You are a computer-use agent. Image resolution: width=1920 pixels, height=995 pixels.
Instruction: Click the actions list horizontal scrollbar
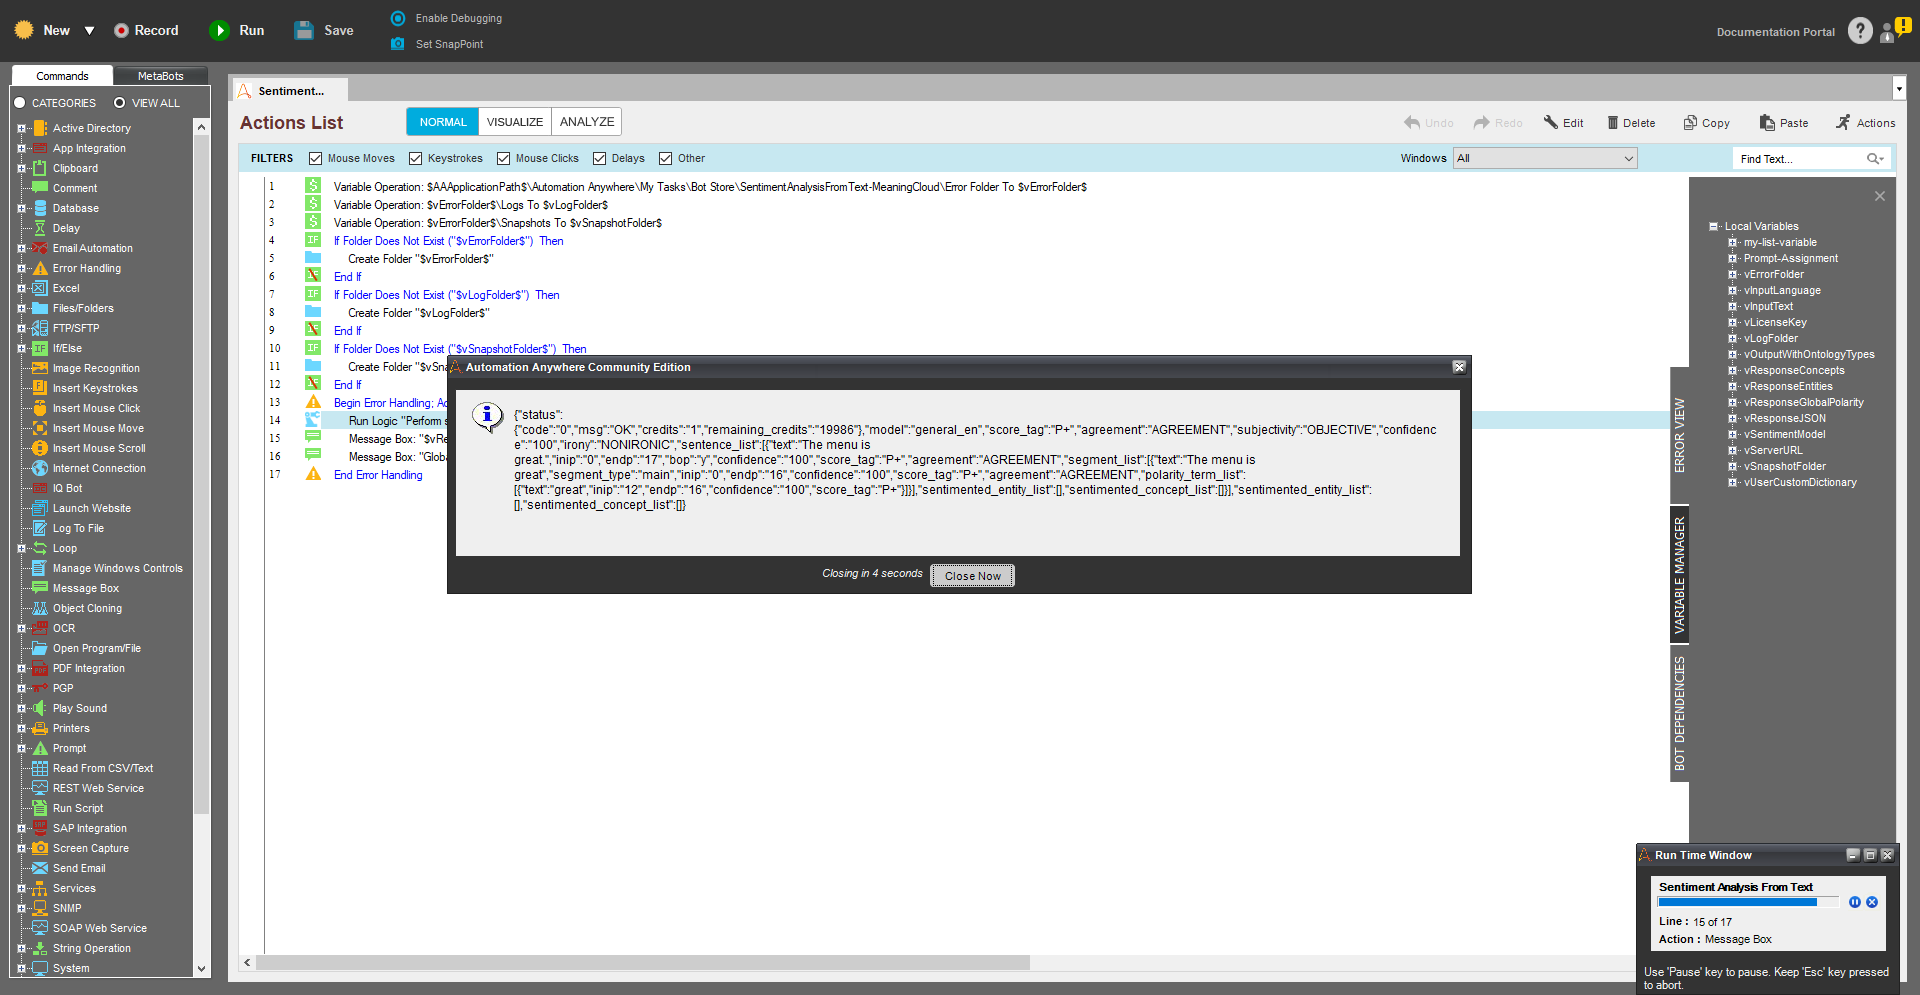(643, 962)
